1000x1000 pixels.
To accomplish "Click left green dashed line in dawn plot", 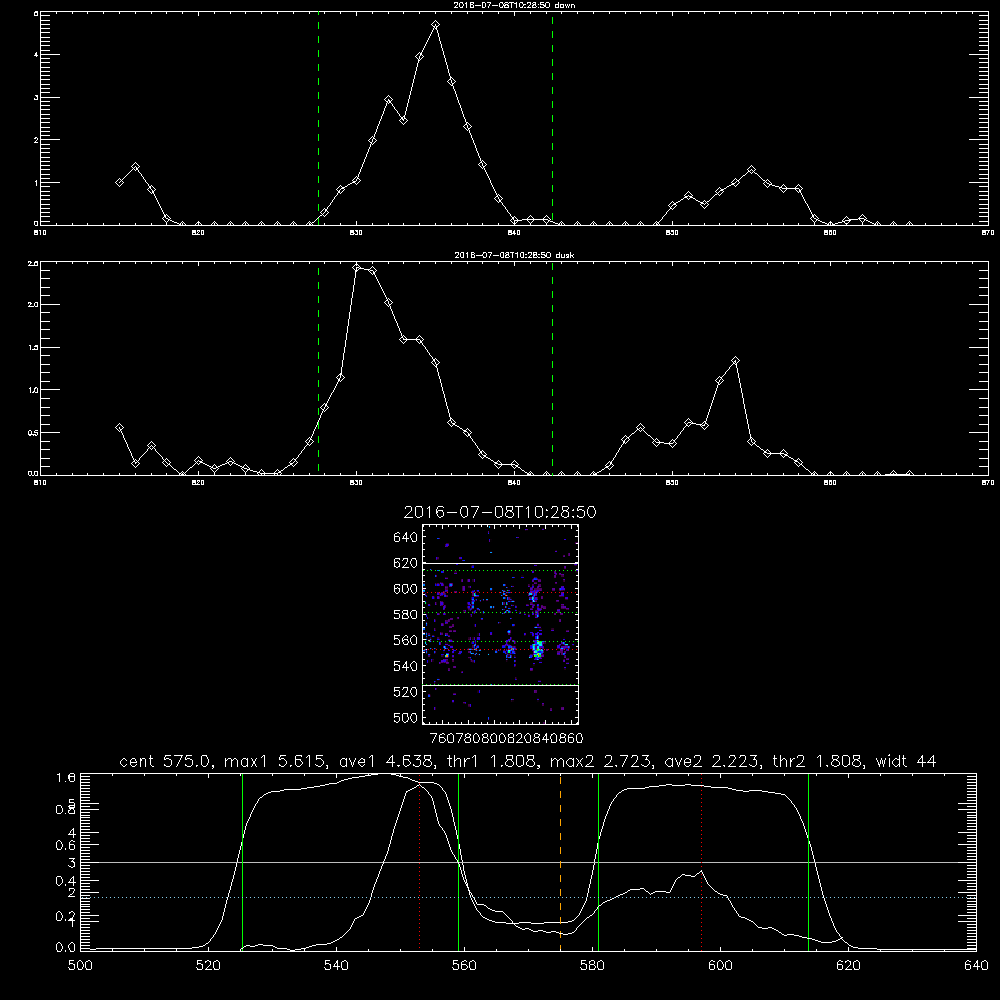I will pyautogui.click(x=318, y=118).
